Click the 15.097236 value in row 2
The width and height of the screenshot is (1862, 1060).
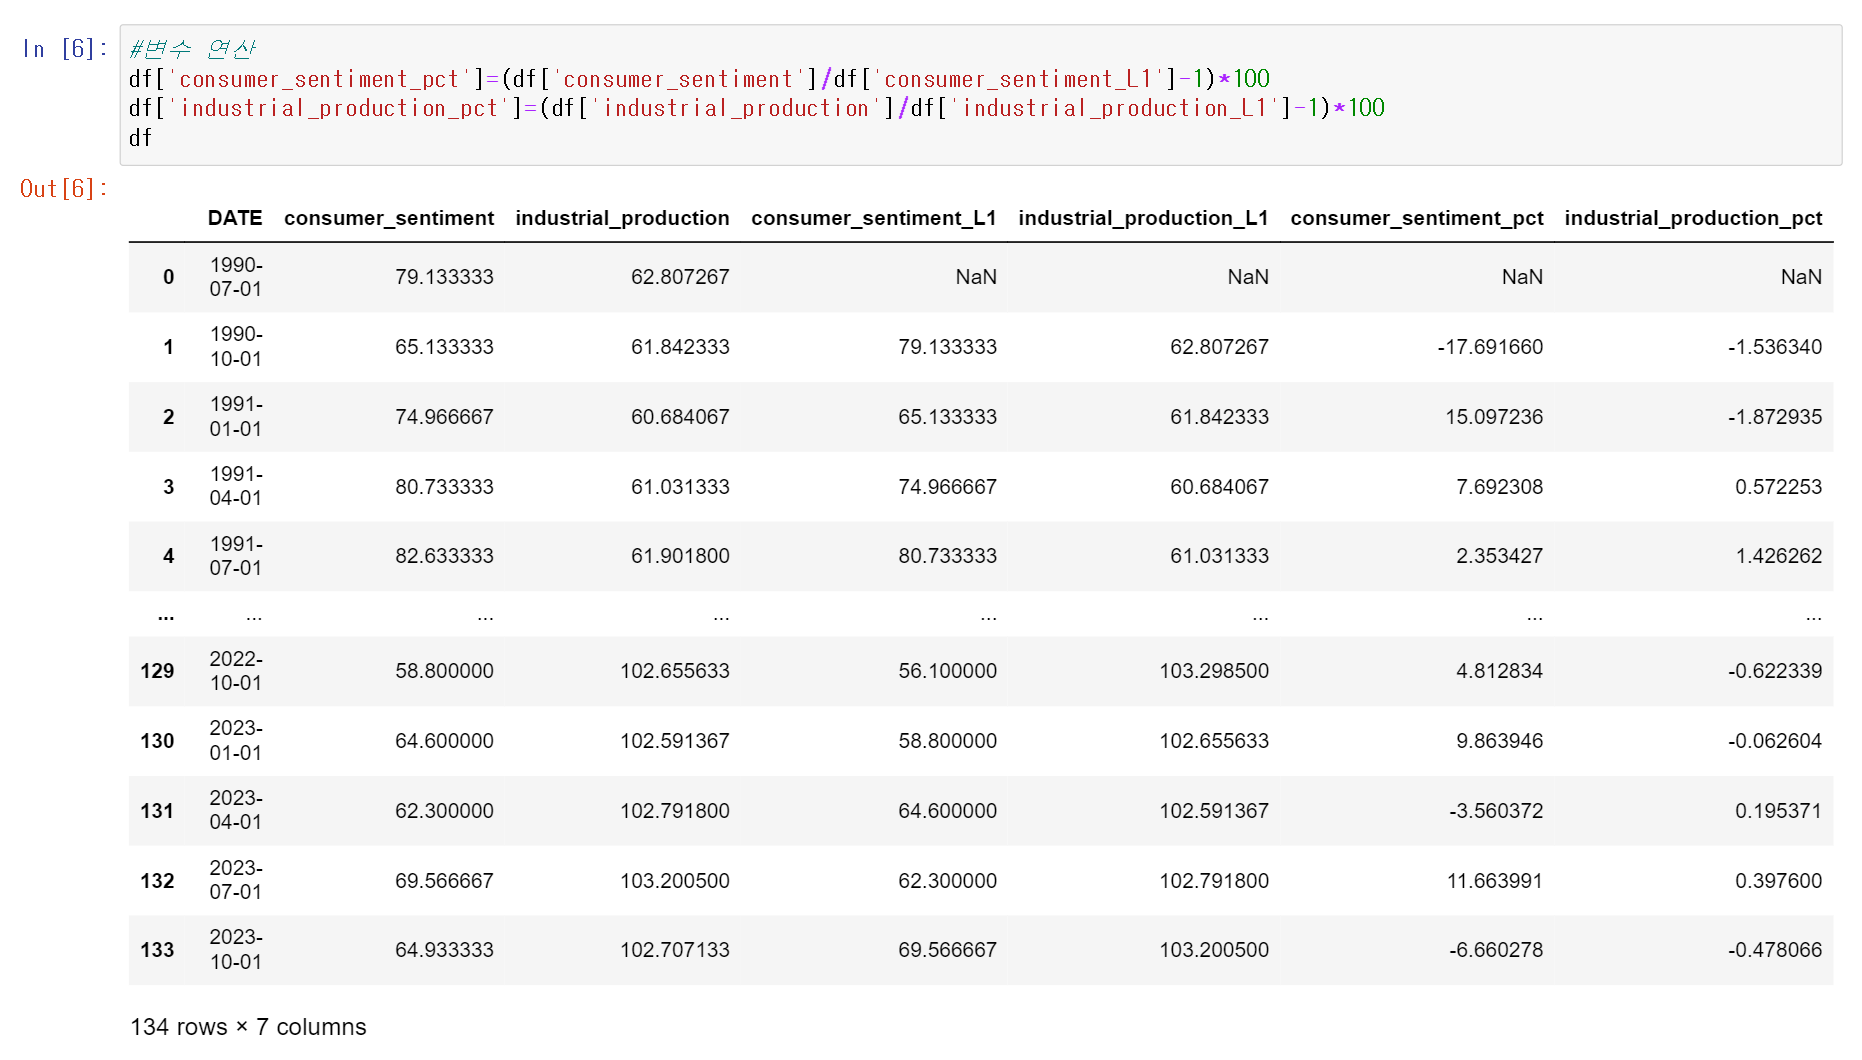[x=1494, y=417]
